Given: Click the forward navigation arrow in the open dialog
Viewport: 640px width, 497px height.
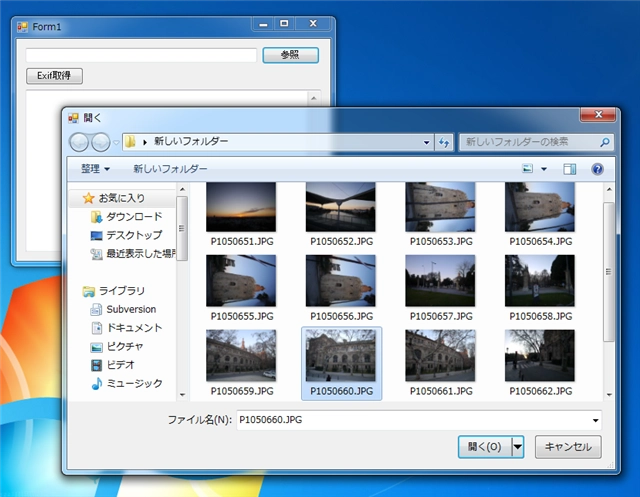Looking at the screenshot, I should point(100,142).
